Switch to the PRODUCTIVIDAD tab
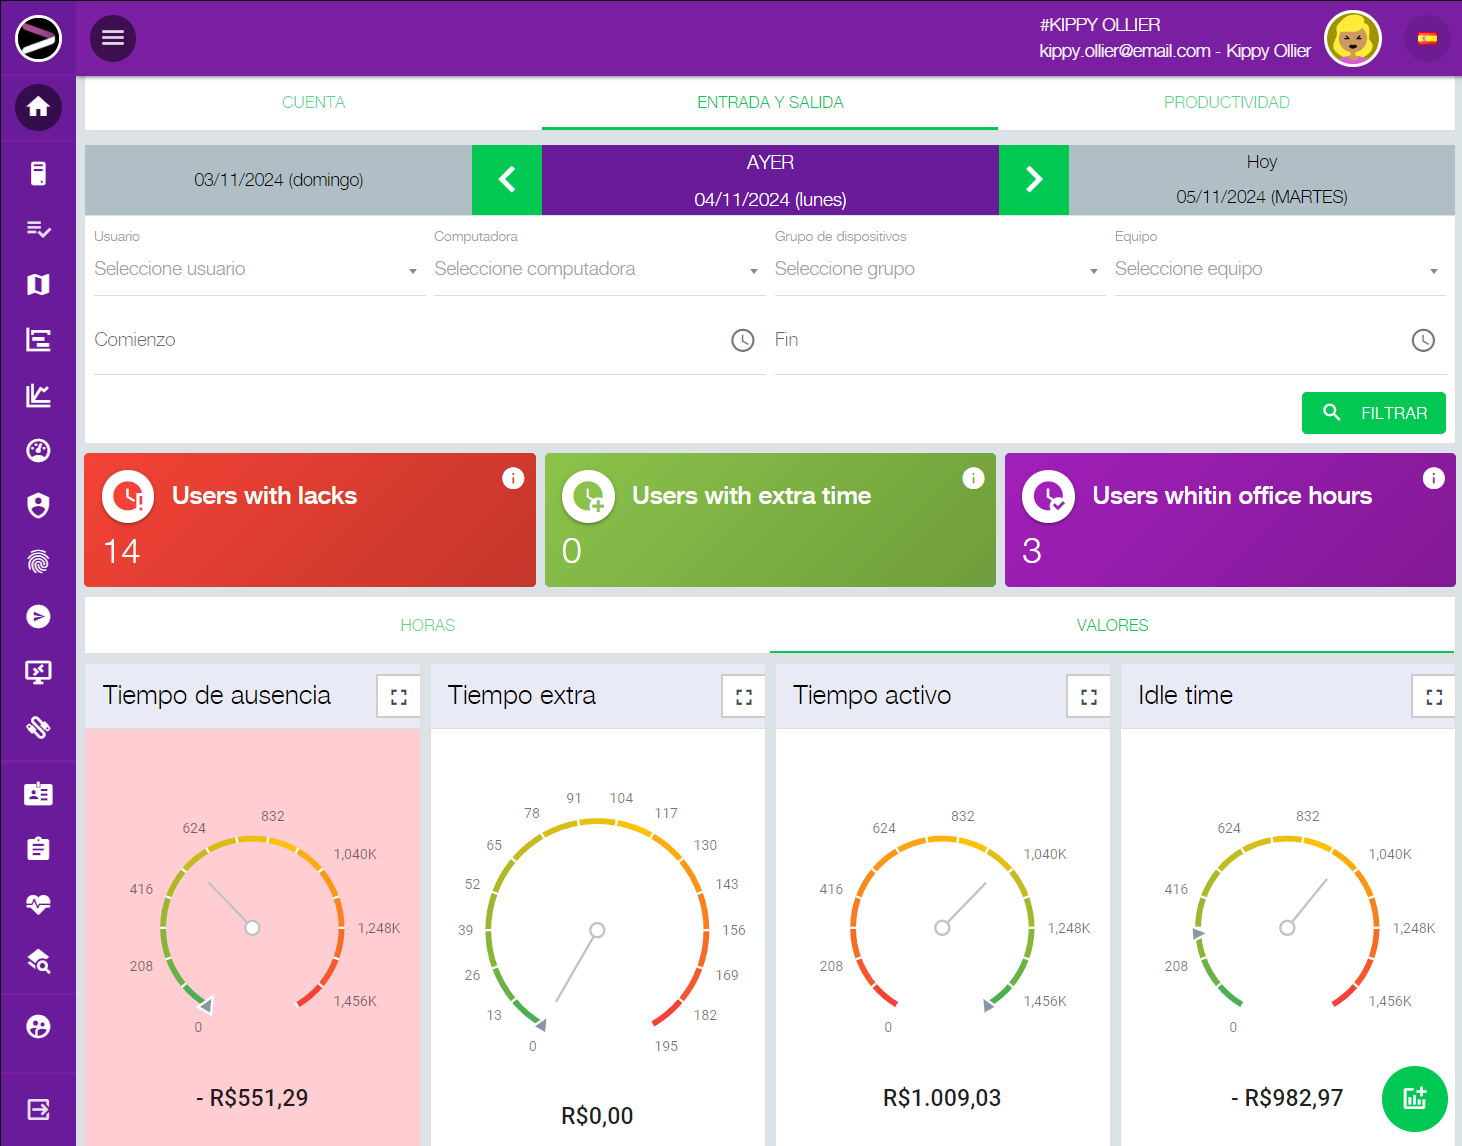Screen dimensions: 1462x1146 point(1226,102)
